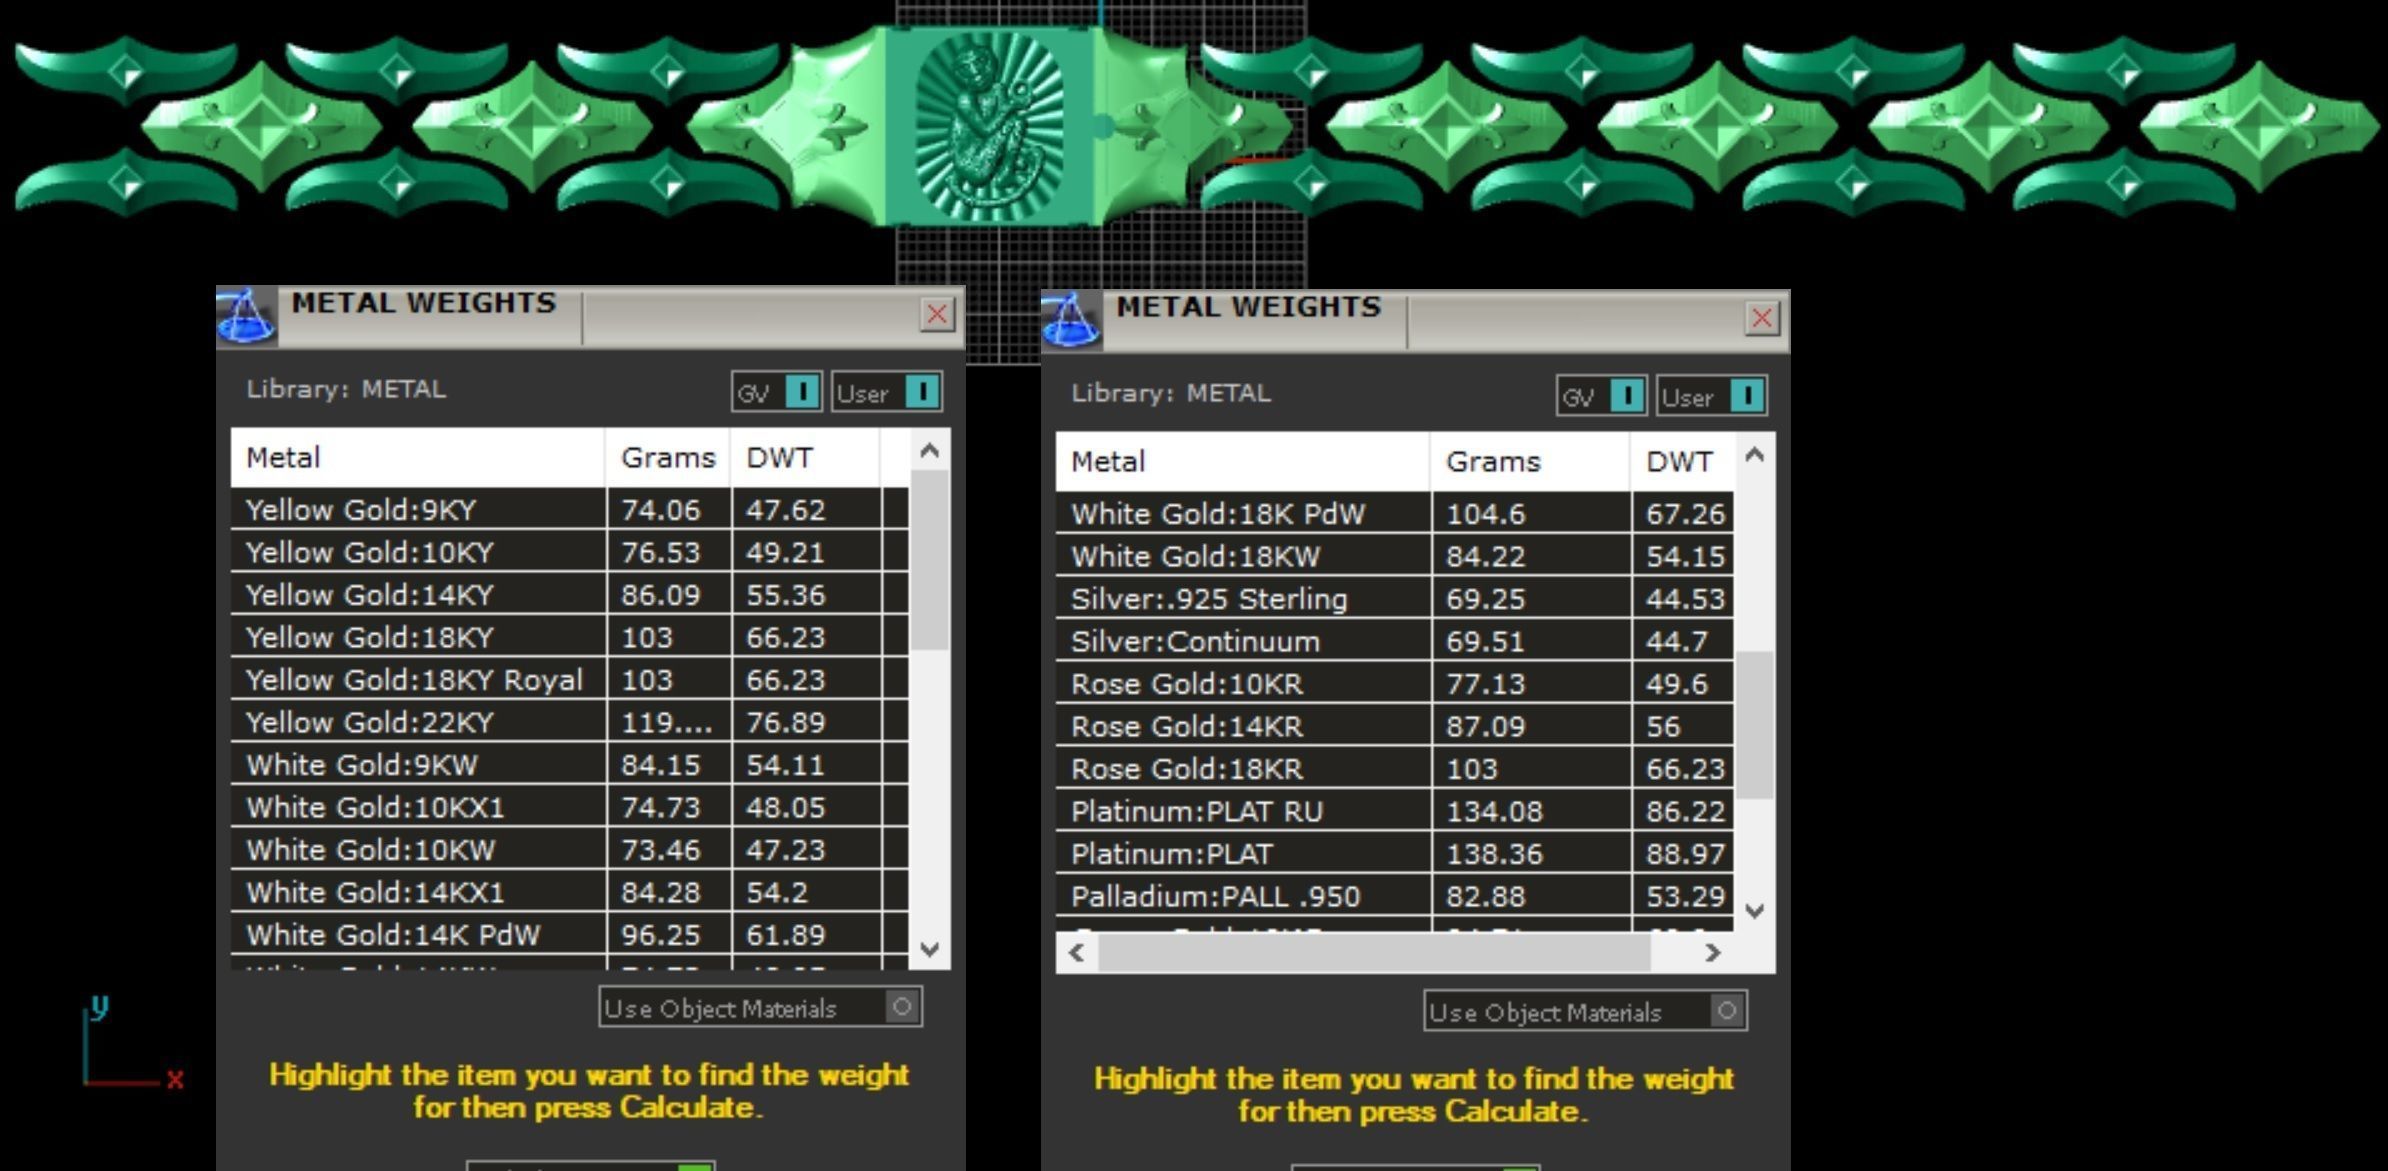Viewport: 2388px width, 1171px height.
Task: Close the left Metal Weights panel
Action: point(937,315)
